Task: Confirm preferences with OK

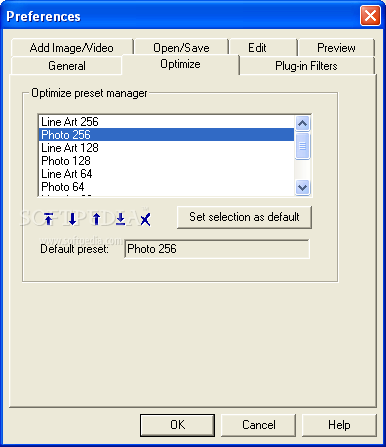Action: coord(177,425)
